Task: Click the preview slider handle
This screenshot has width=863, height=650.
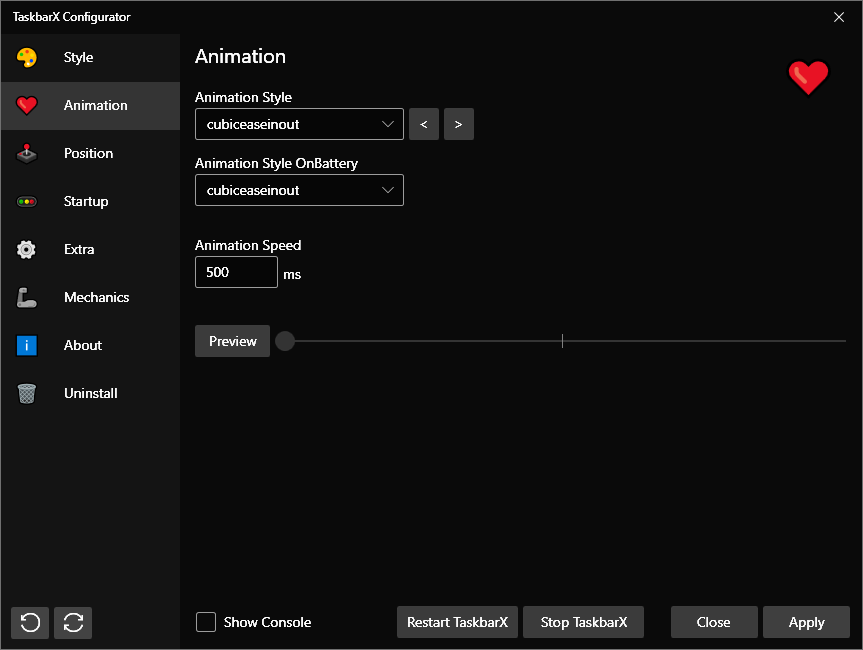Action: point(285,342)
